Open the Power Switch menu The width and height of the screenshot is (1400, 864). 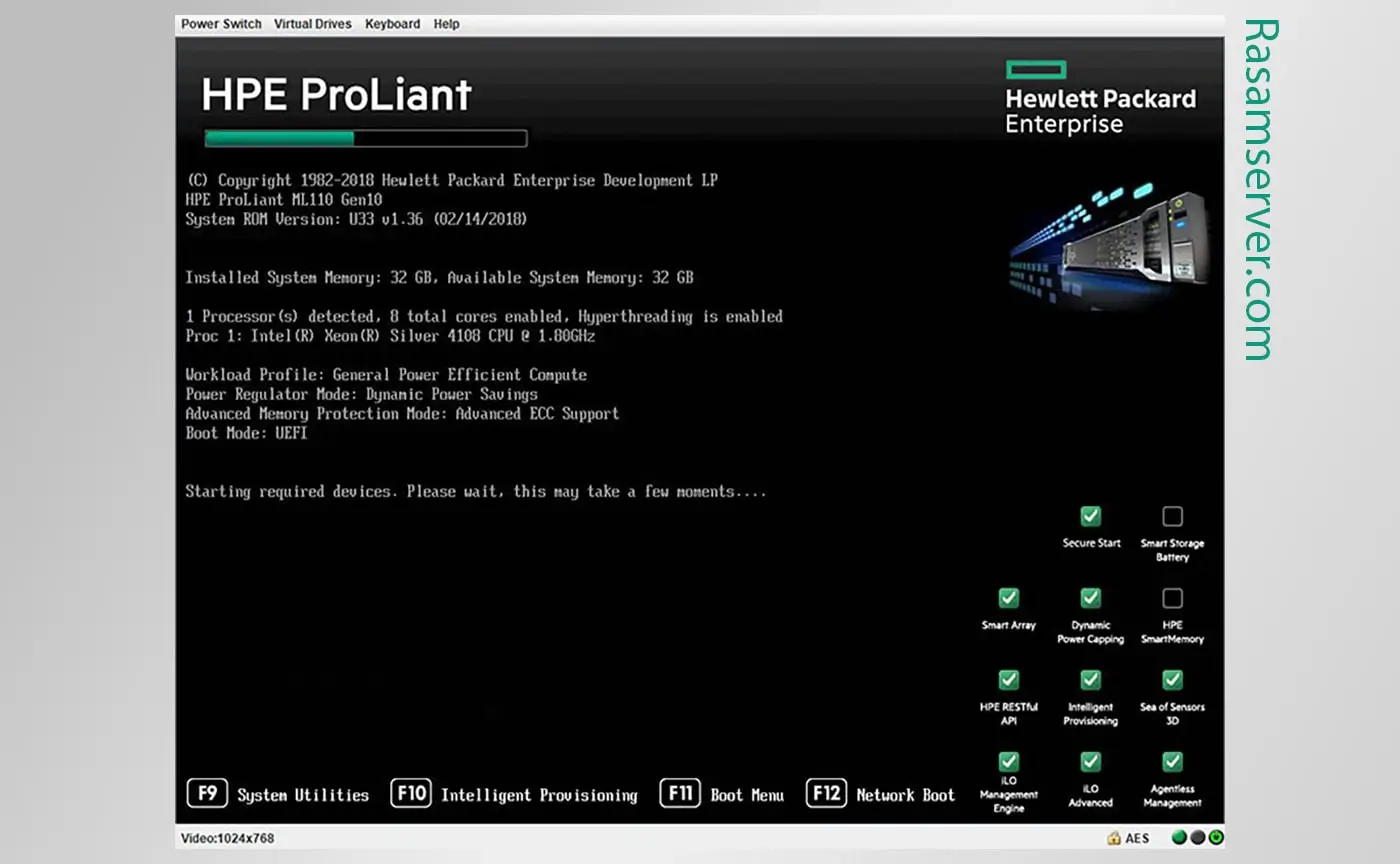[221, 24]
